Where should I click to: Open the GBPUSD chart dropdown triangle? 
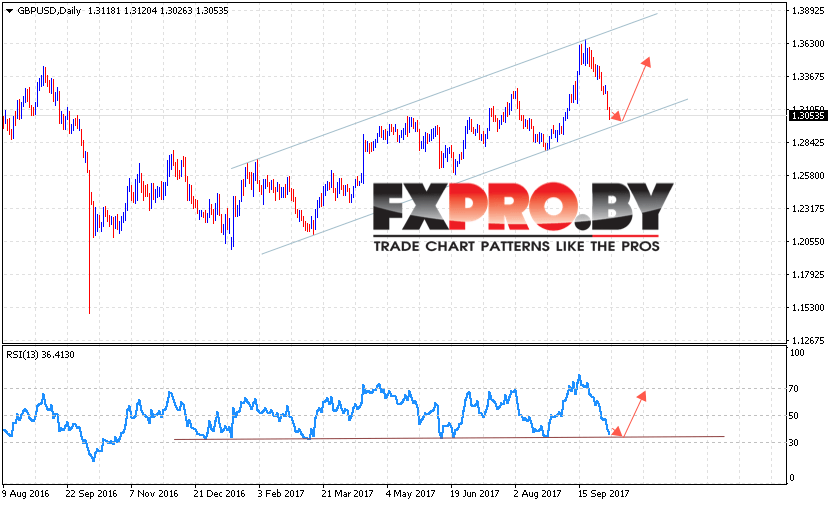9,11
